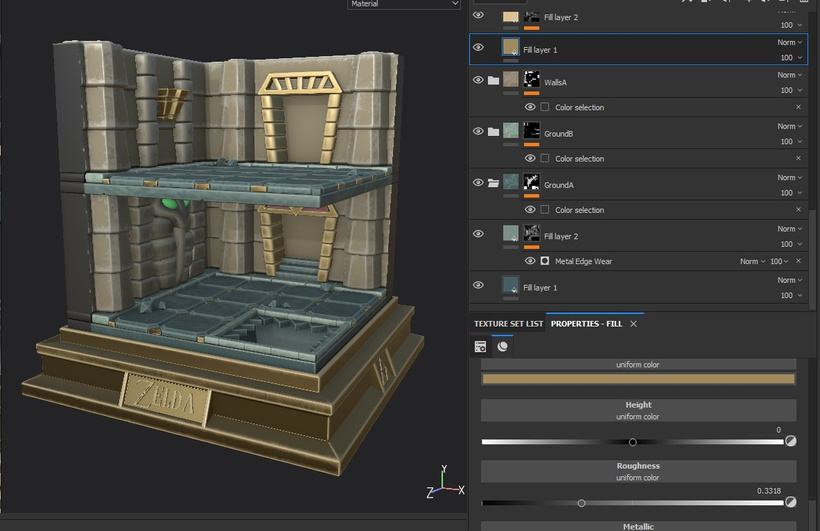Open the WallsA folder icon
Image resolution: width=820 pixels, height=531 pixels.
[493, 80]
